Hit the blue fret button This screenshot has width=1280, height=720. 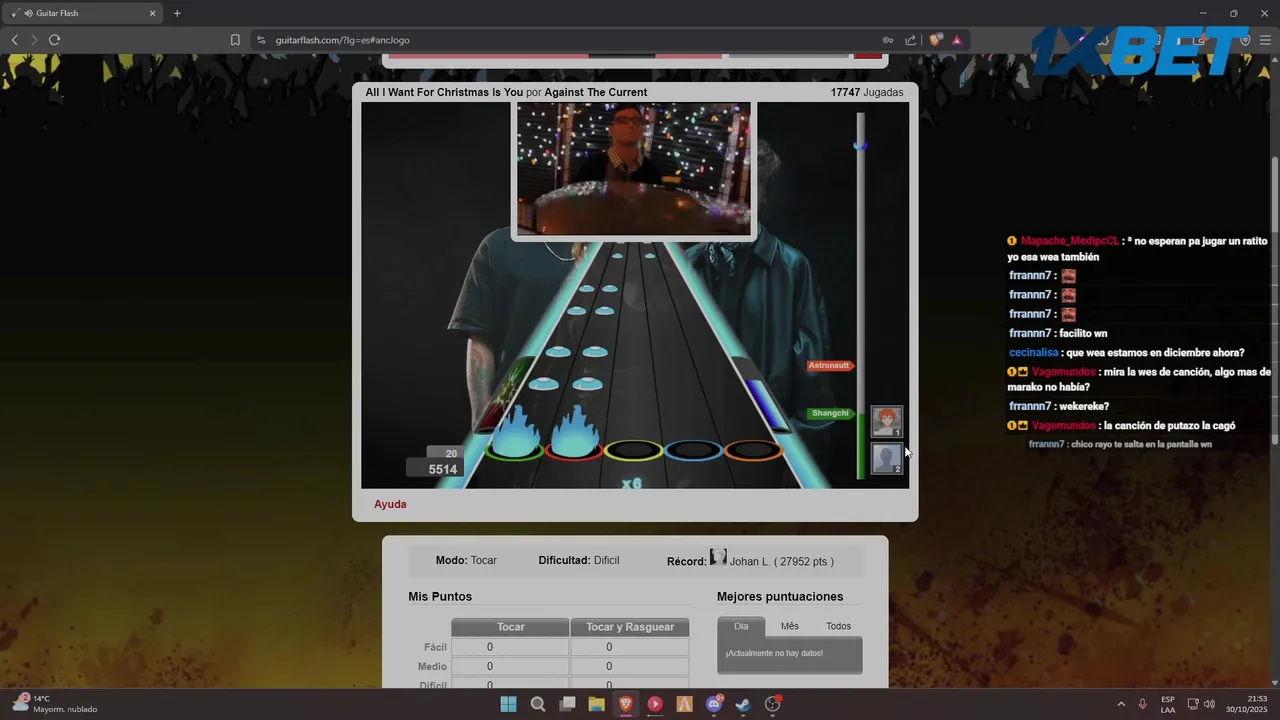[693, 451]
